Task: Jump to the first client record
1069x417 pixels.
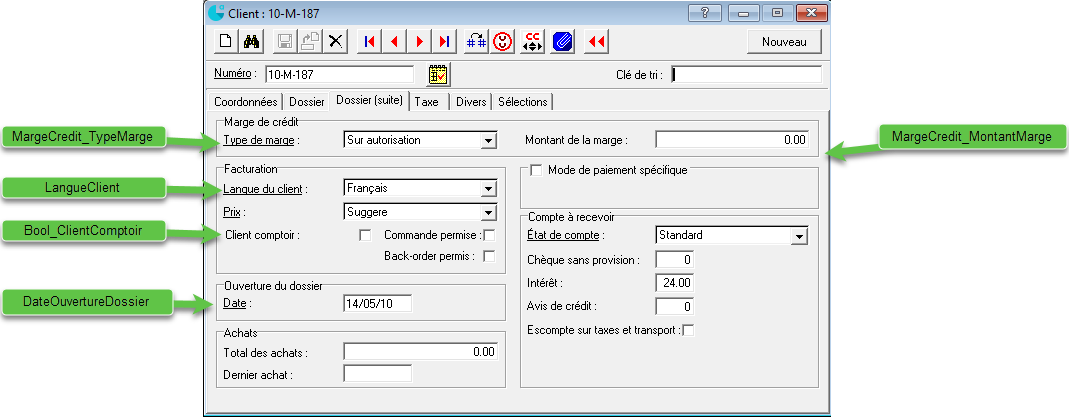Action: click(369, 41)
